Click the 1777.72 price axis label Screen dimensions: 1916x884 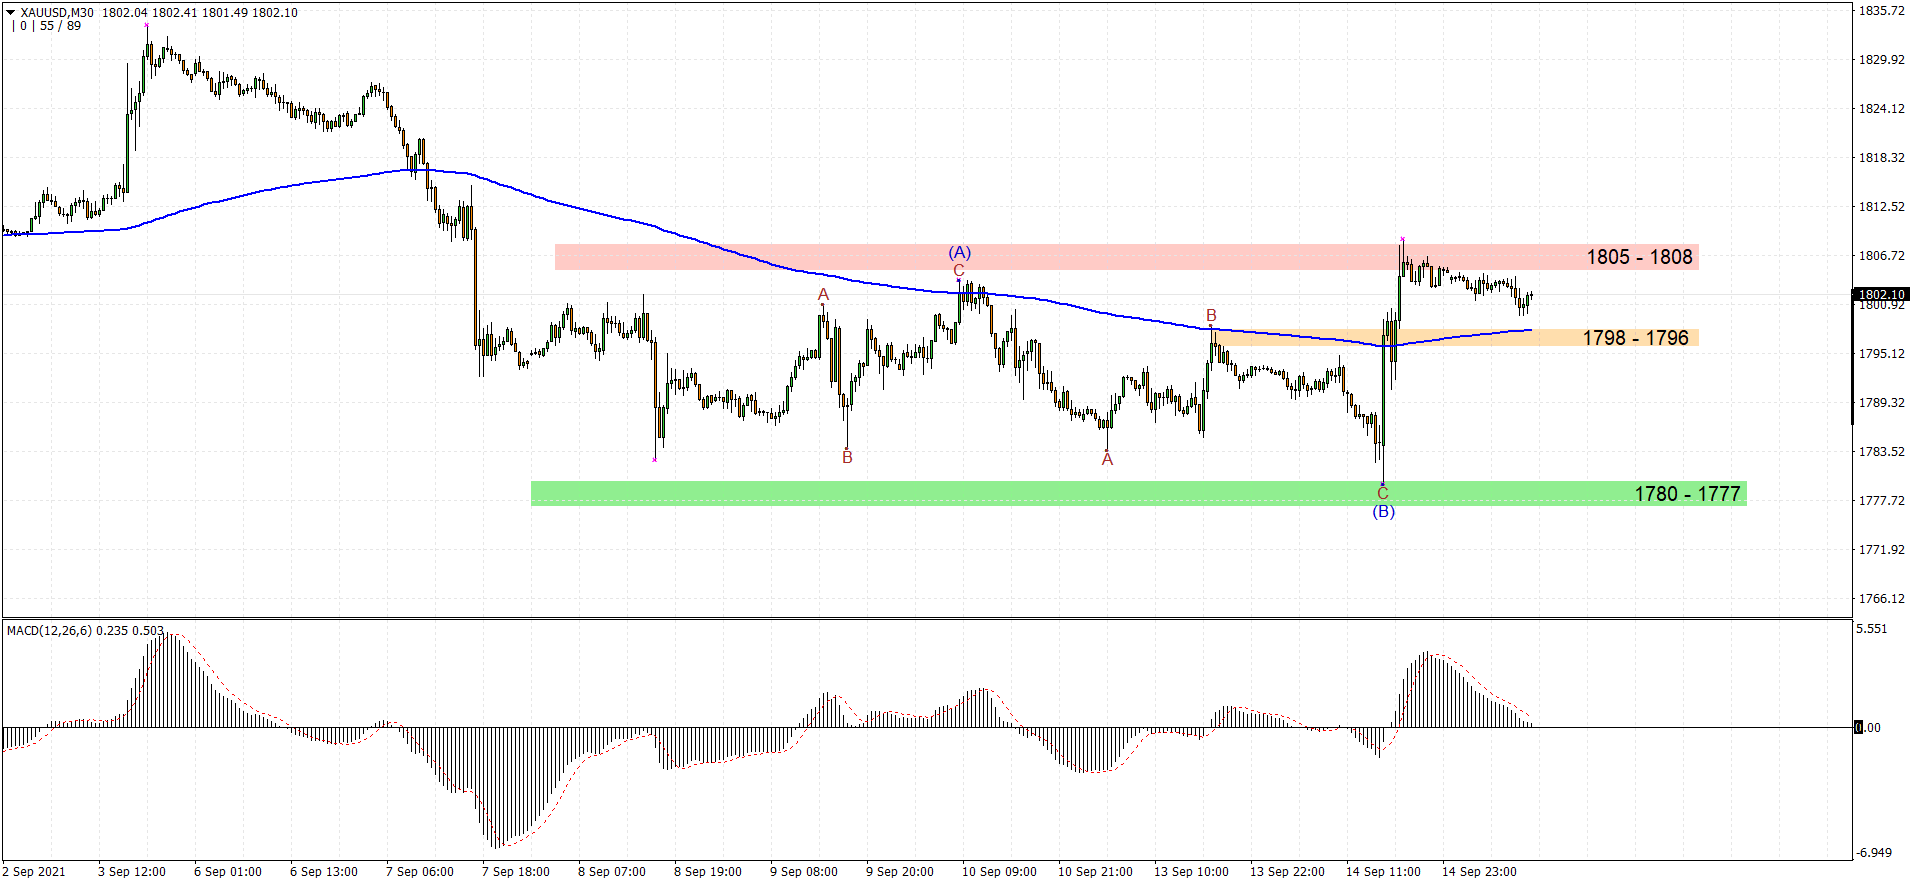click(x=1881, y=501)
